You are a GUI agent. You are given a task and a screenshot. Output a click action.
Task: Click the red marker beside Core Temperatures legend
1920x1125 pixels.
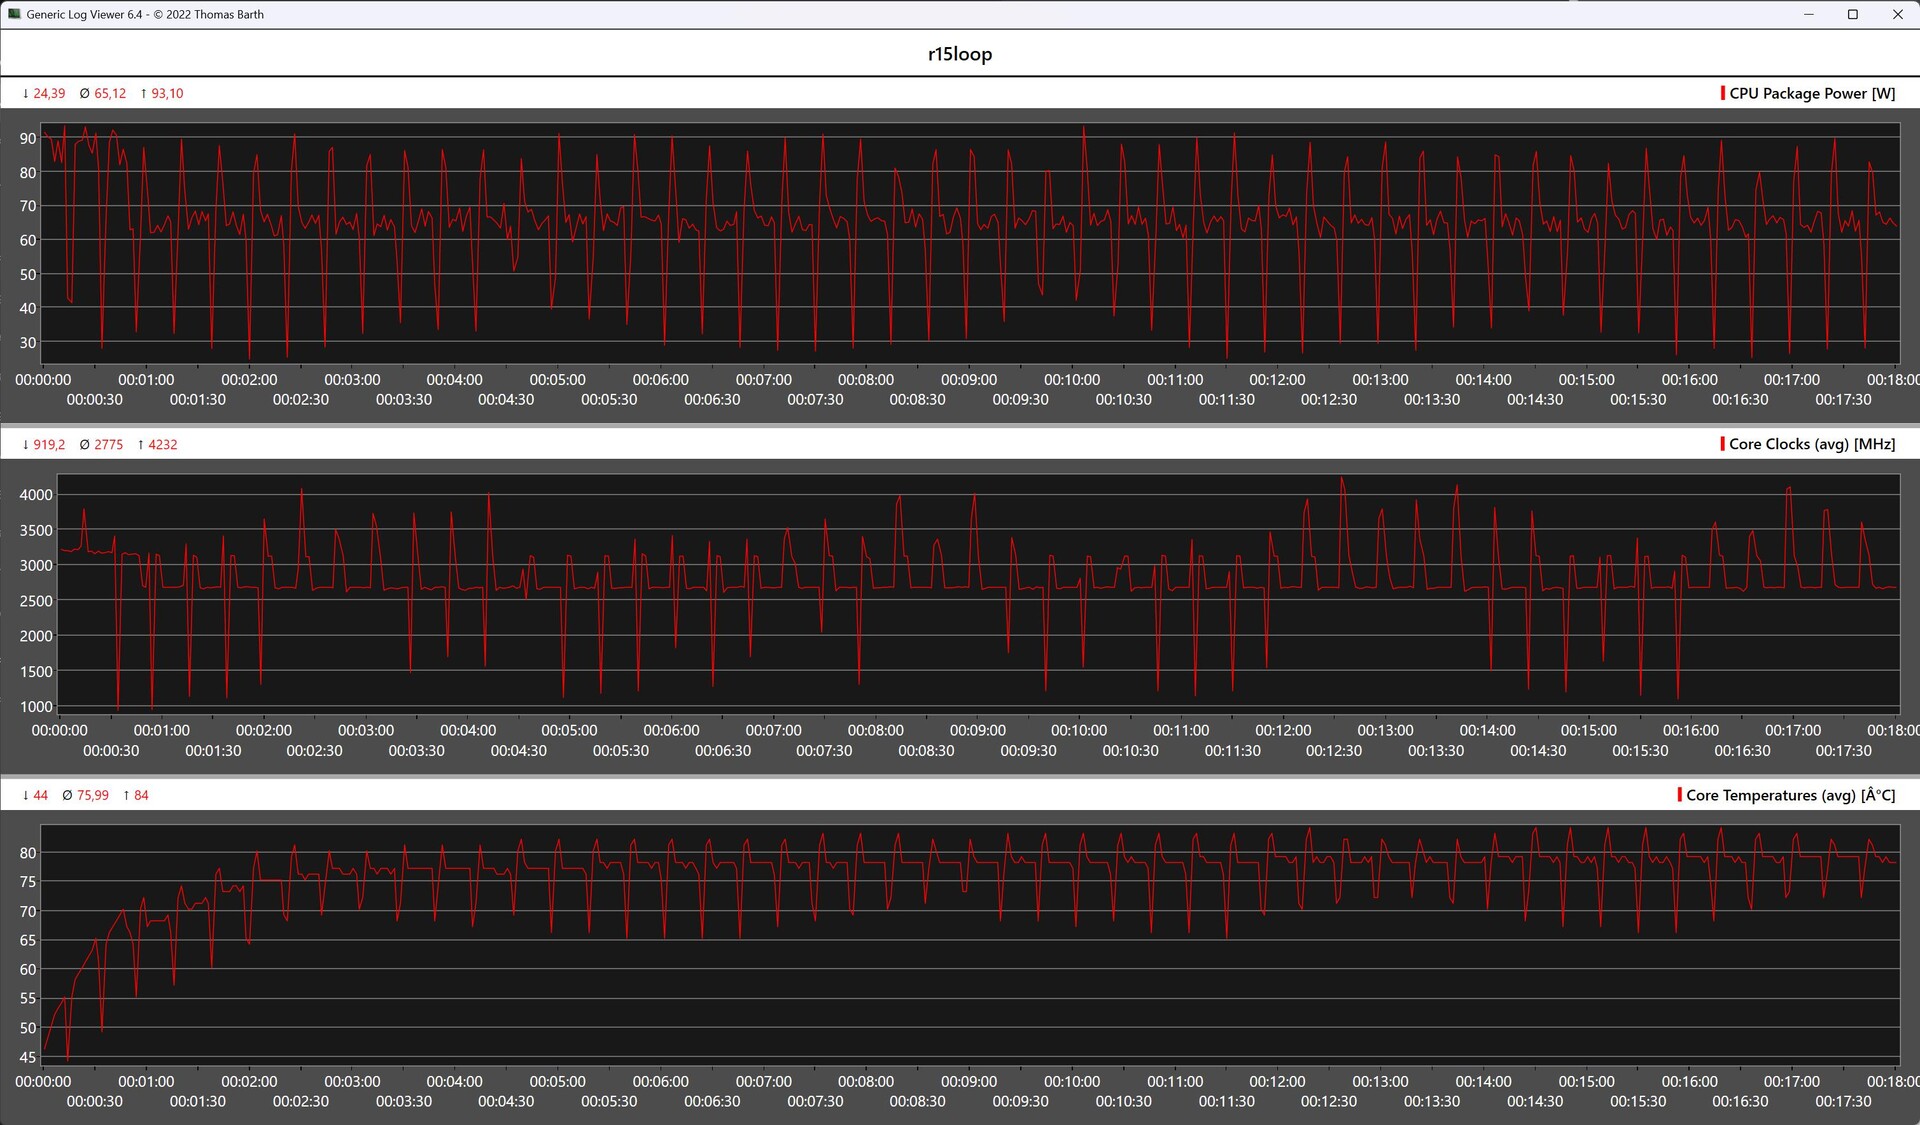pyautogui.click(x=1679, y=795)
